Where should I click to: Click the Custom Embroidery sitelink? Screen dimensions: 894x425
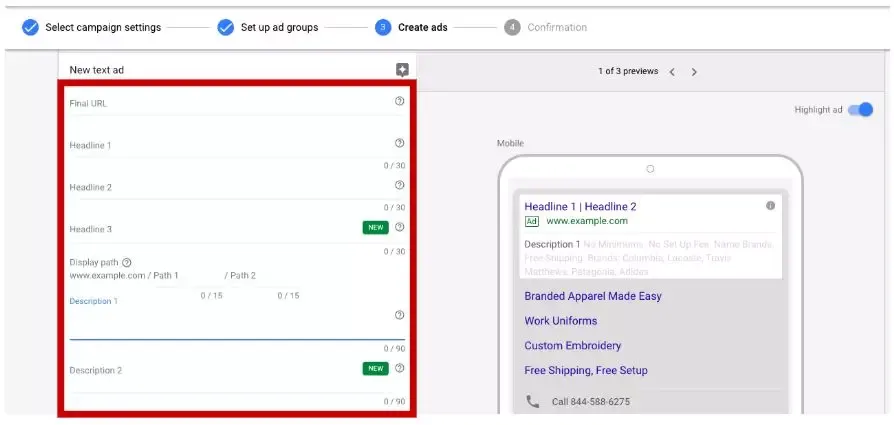572,346
